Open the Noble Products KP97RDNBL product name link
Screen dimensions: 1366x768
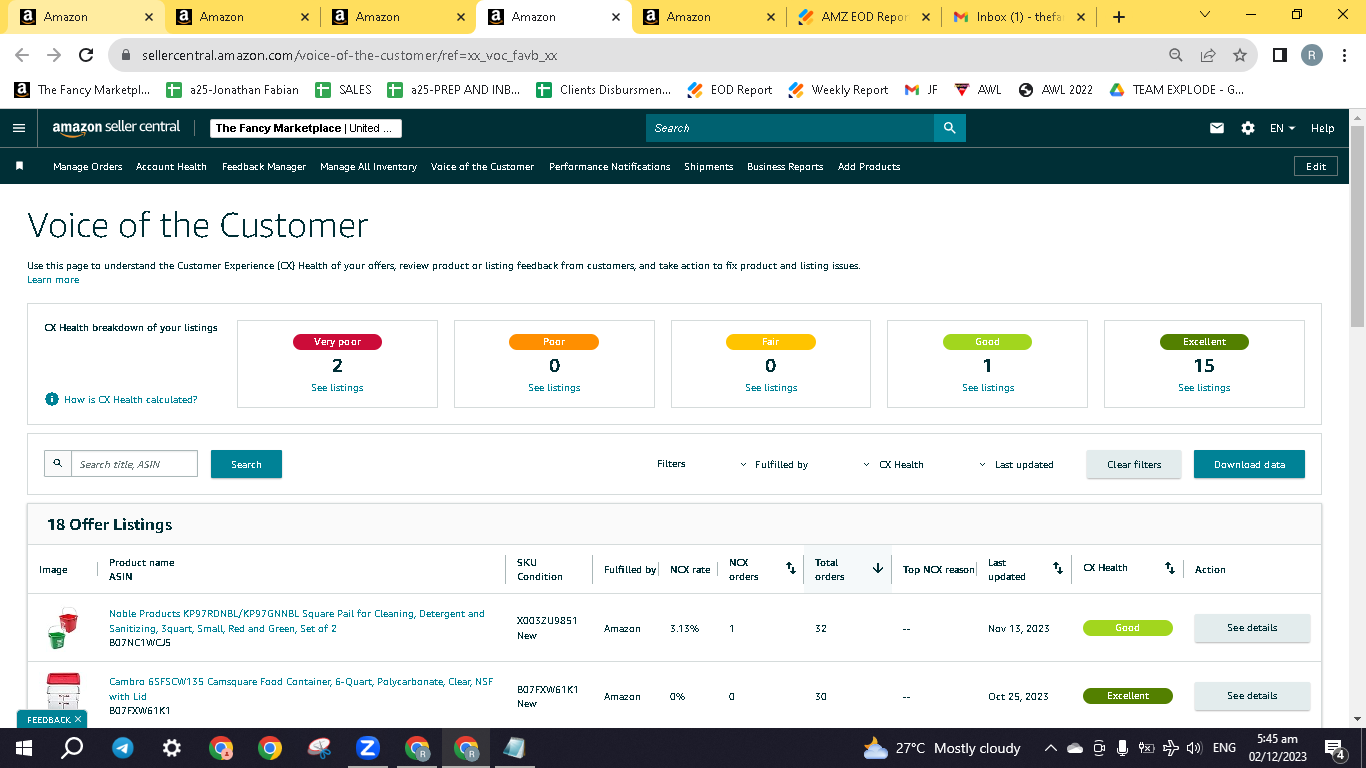pyautogui.click(x=297, y=621)
